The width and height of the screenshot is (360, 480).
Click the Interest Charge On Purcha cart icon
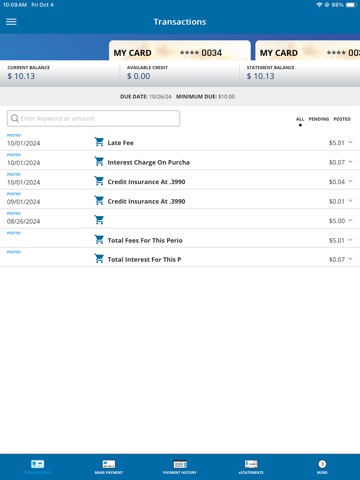(x=99, y=162)
